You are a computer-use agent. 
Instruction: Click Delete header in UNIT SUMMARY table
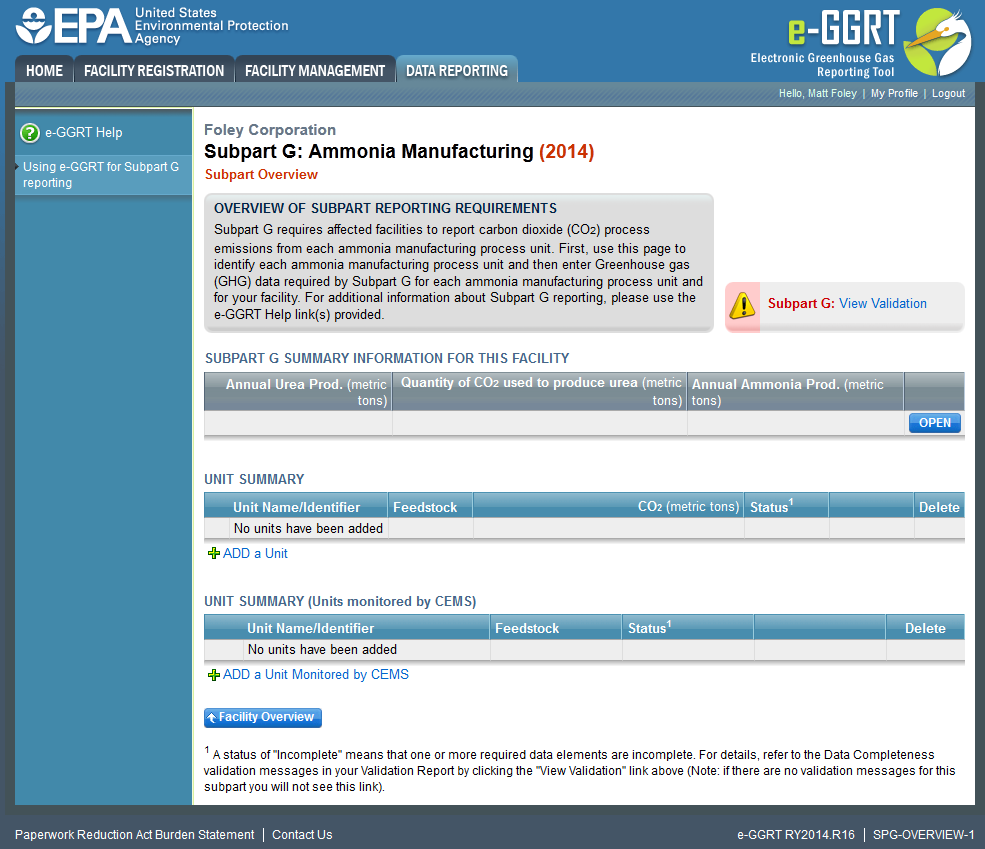(939, 507)
